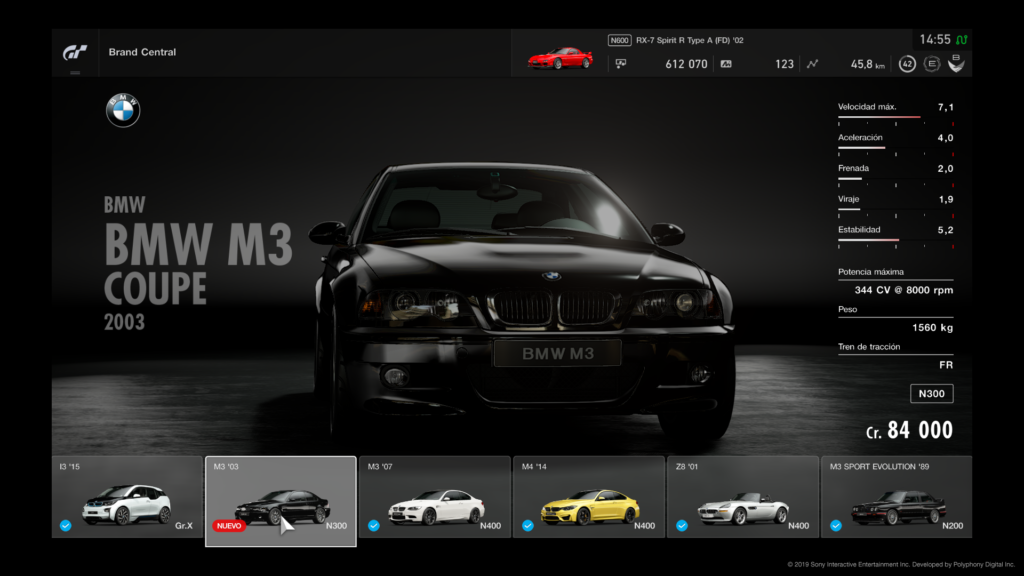Click the round BMW brand emblem
Screen dimensions: 1024x576
[x=123, y=111]
